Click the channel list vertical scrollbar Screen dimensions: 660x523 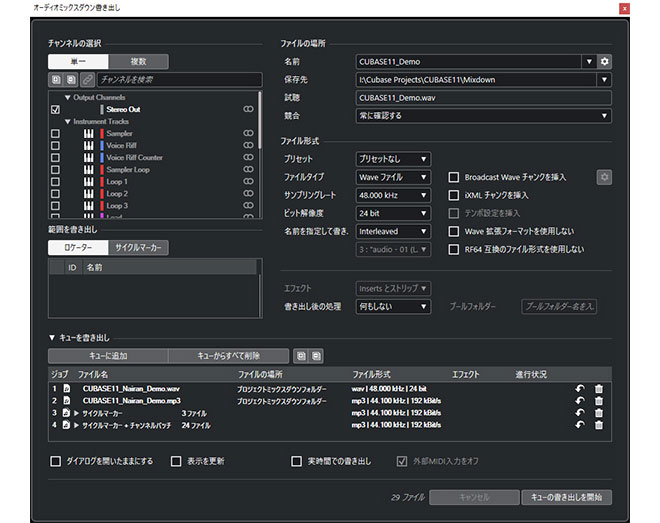point(260,120)
